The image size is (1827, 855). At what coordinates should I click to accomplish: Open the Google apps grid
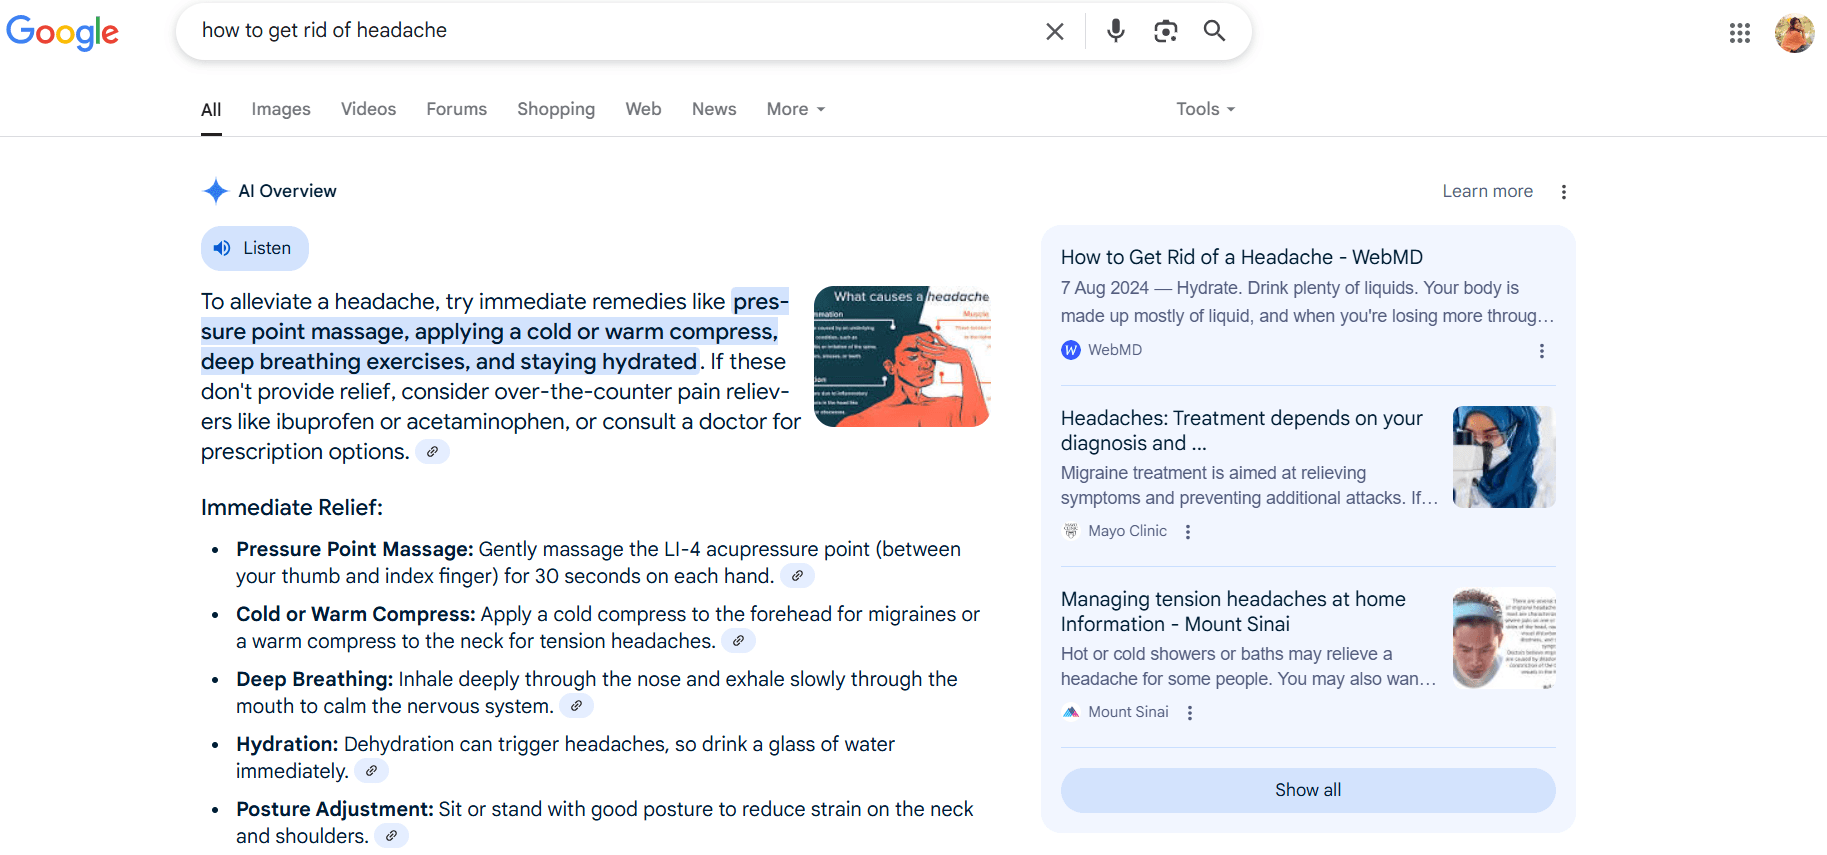click(1740, 33)
